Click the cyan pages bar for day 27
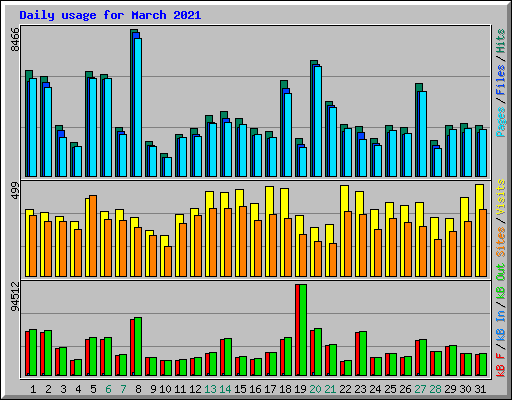This screenshot has width=512, height=400. point(423,134)
